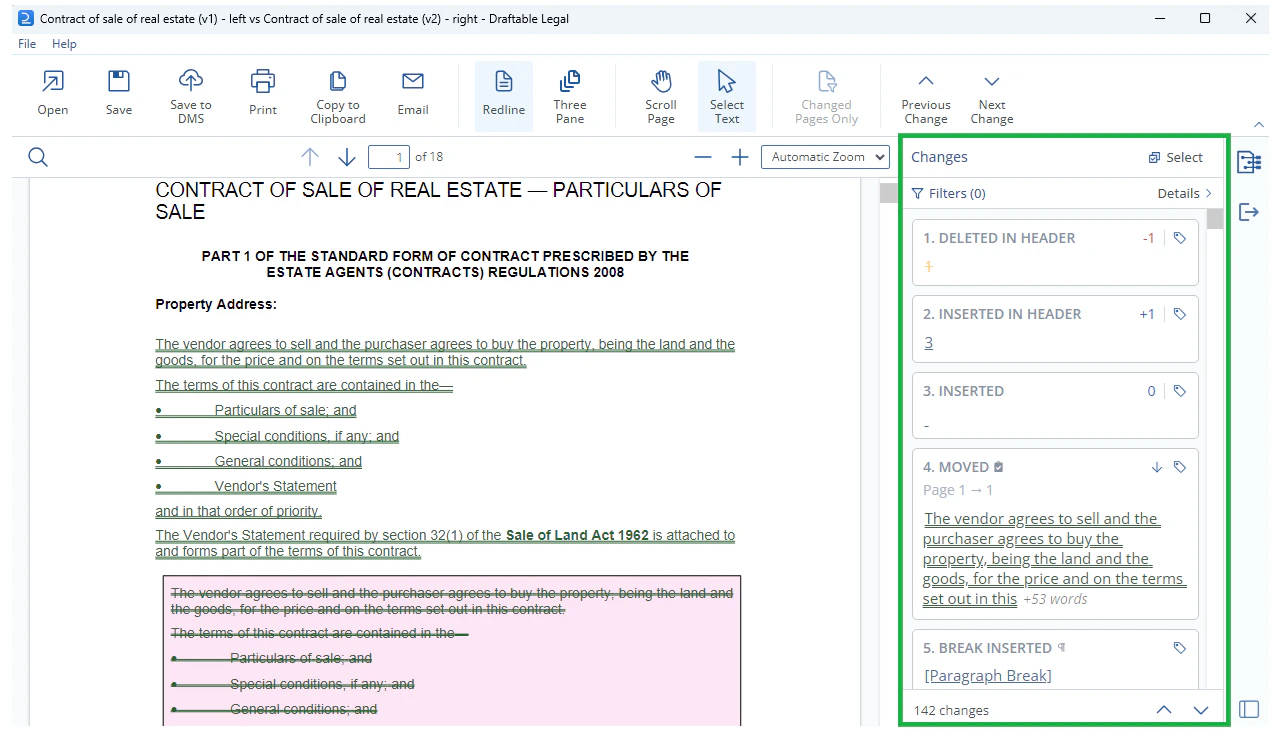Copy comparison to clipboard
This screenshot has width=1275, height=731.
pyautogui.click(x=338, y=96)
